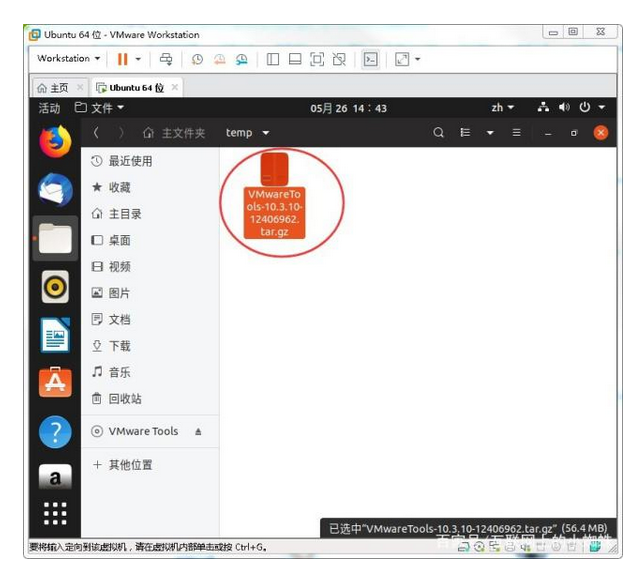The width and height of the screenshot is (640, 567).
Task: Open the VMware console view icon
Action: point(371,60)
